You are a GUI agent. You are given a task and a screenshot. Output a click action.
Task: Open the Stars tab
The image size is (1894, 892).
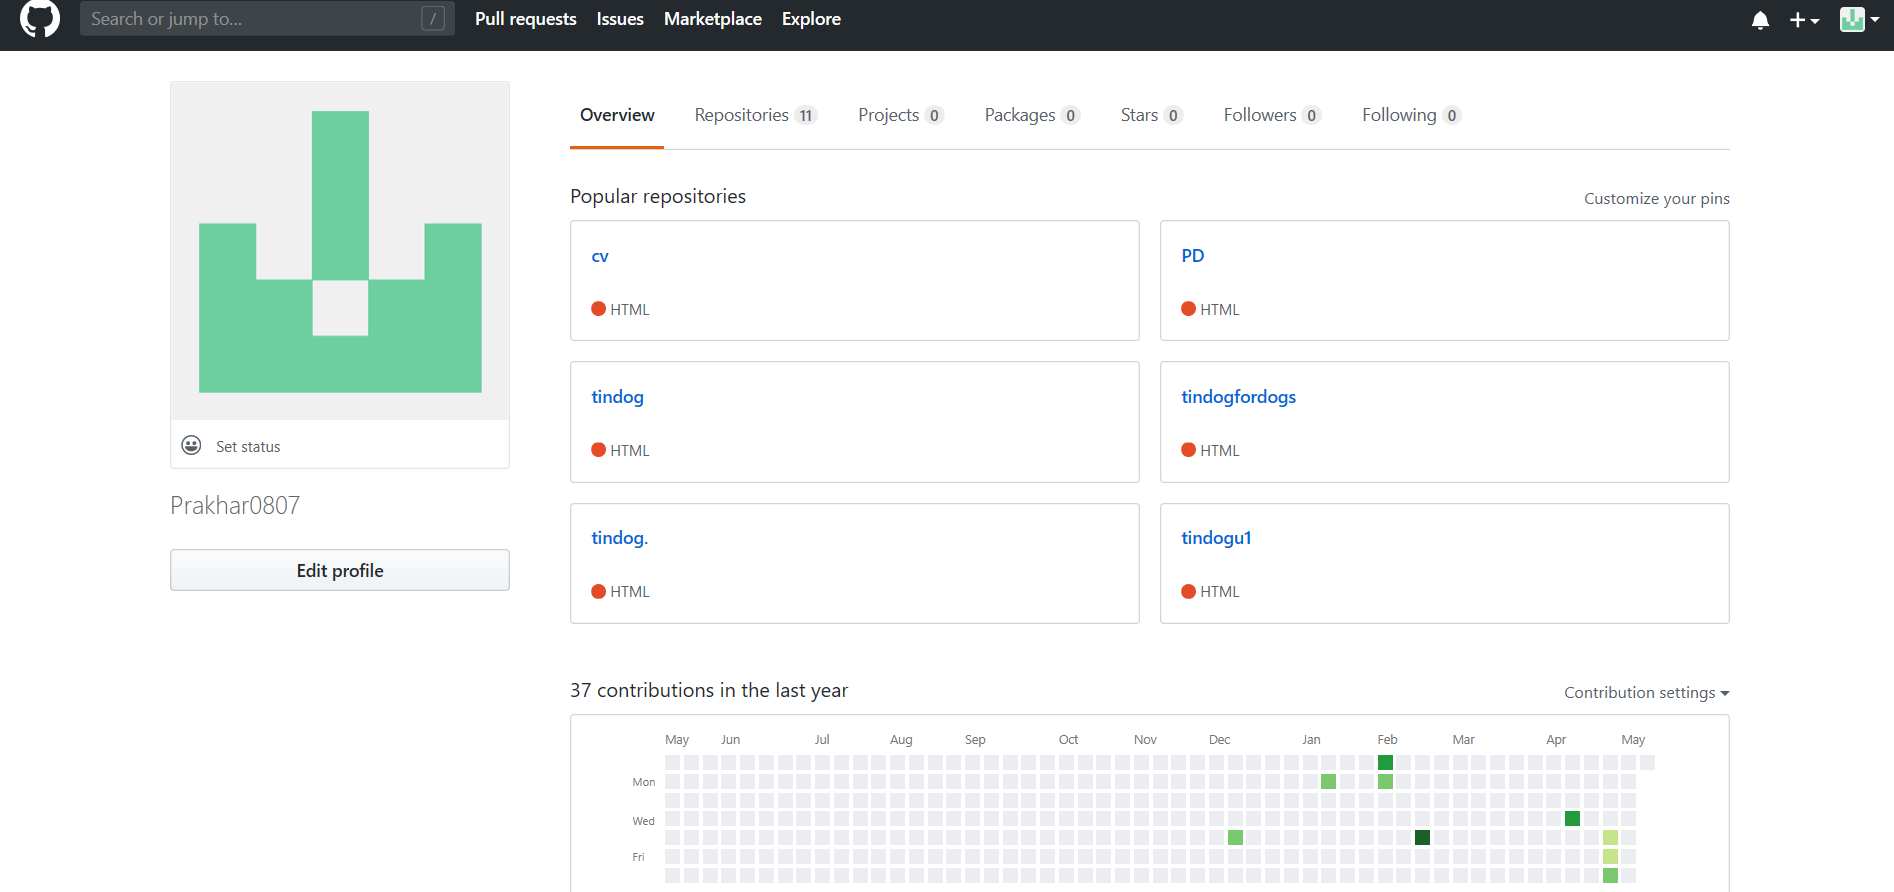[1151, 115]
